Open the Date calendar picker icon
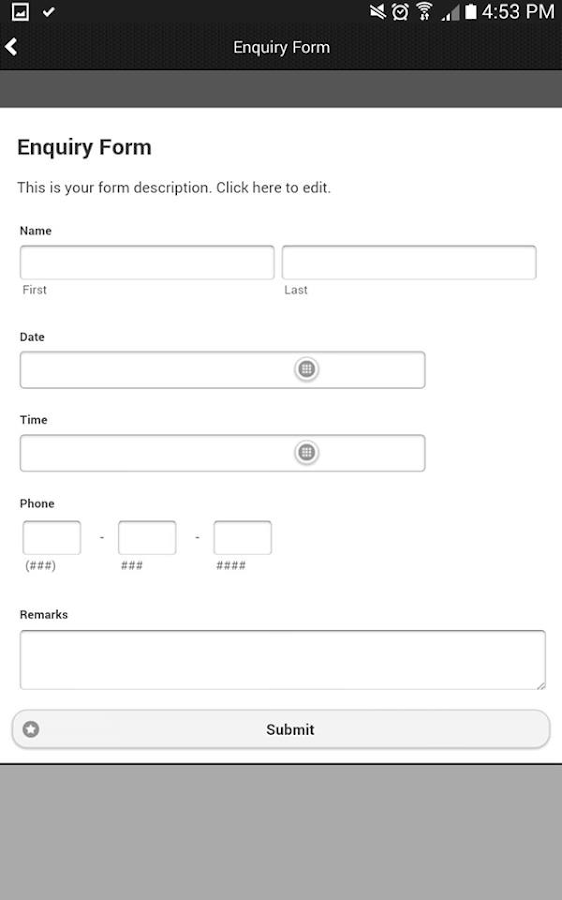Image resolution: width=562 pixels, height=900 pixels. pos(307,369)
